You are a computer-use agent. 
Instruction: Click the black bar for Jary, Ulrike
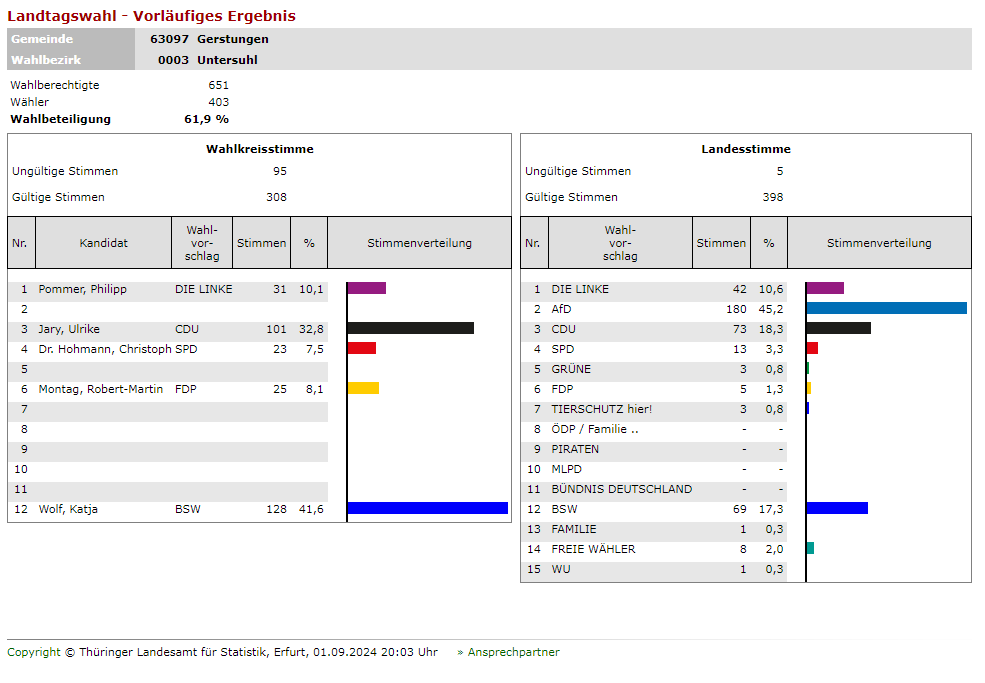click(x=410, y=328)
